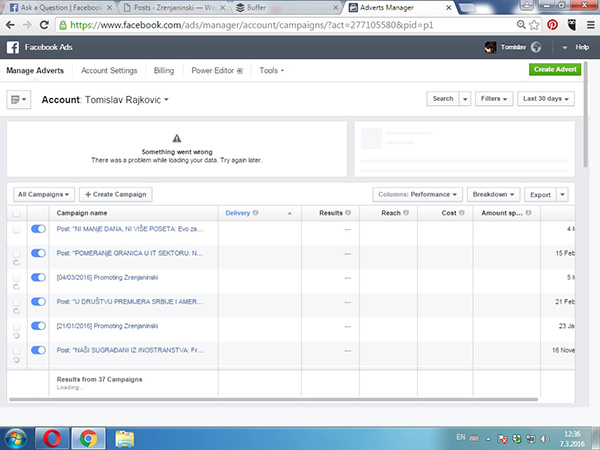Toggle off the "NI MANJE DANA" campaign

pyautogui.click(x=39, y=230)
